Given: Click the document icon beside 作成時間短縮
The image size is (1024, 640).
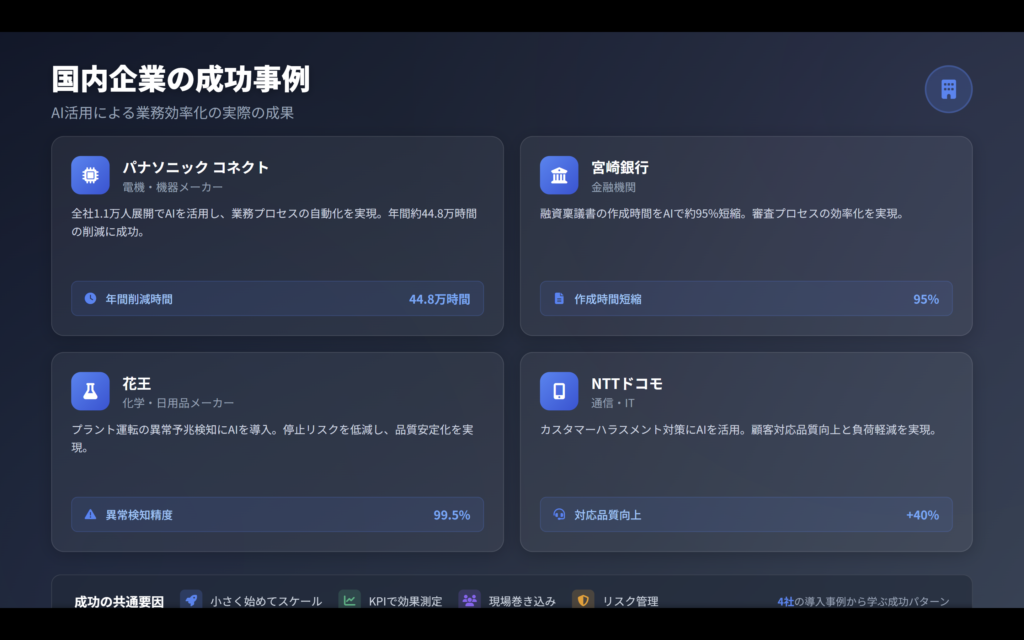Looking at the screenshot, I should (559, 298).
